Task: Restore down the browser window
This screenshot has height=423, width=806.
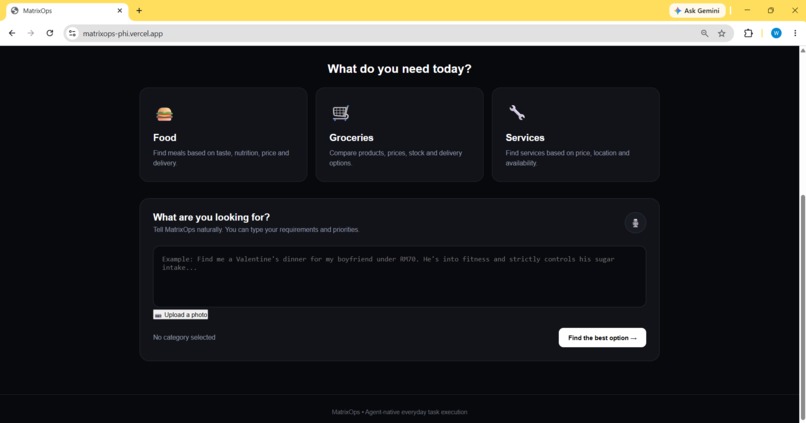Action: 771,10
